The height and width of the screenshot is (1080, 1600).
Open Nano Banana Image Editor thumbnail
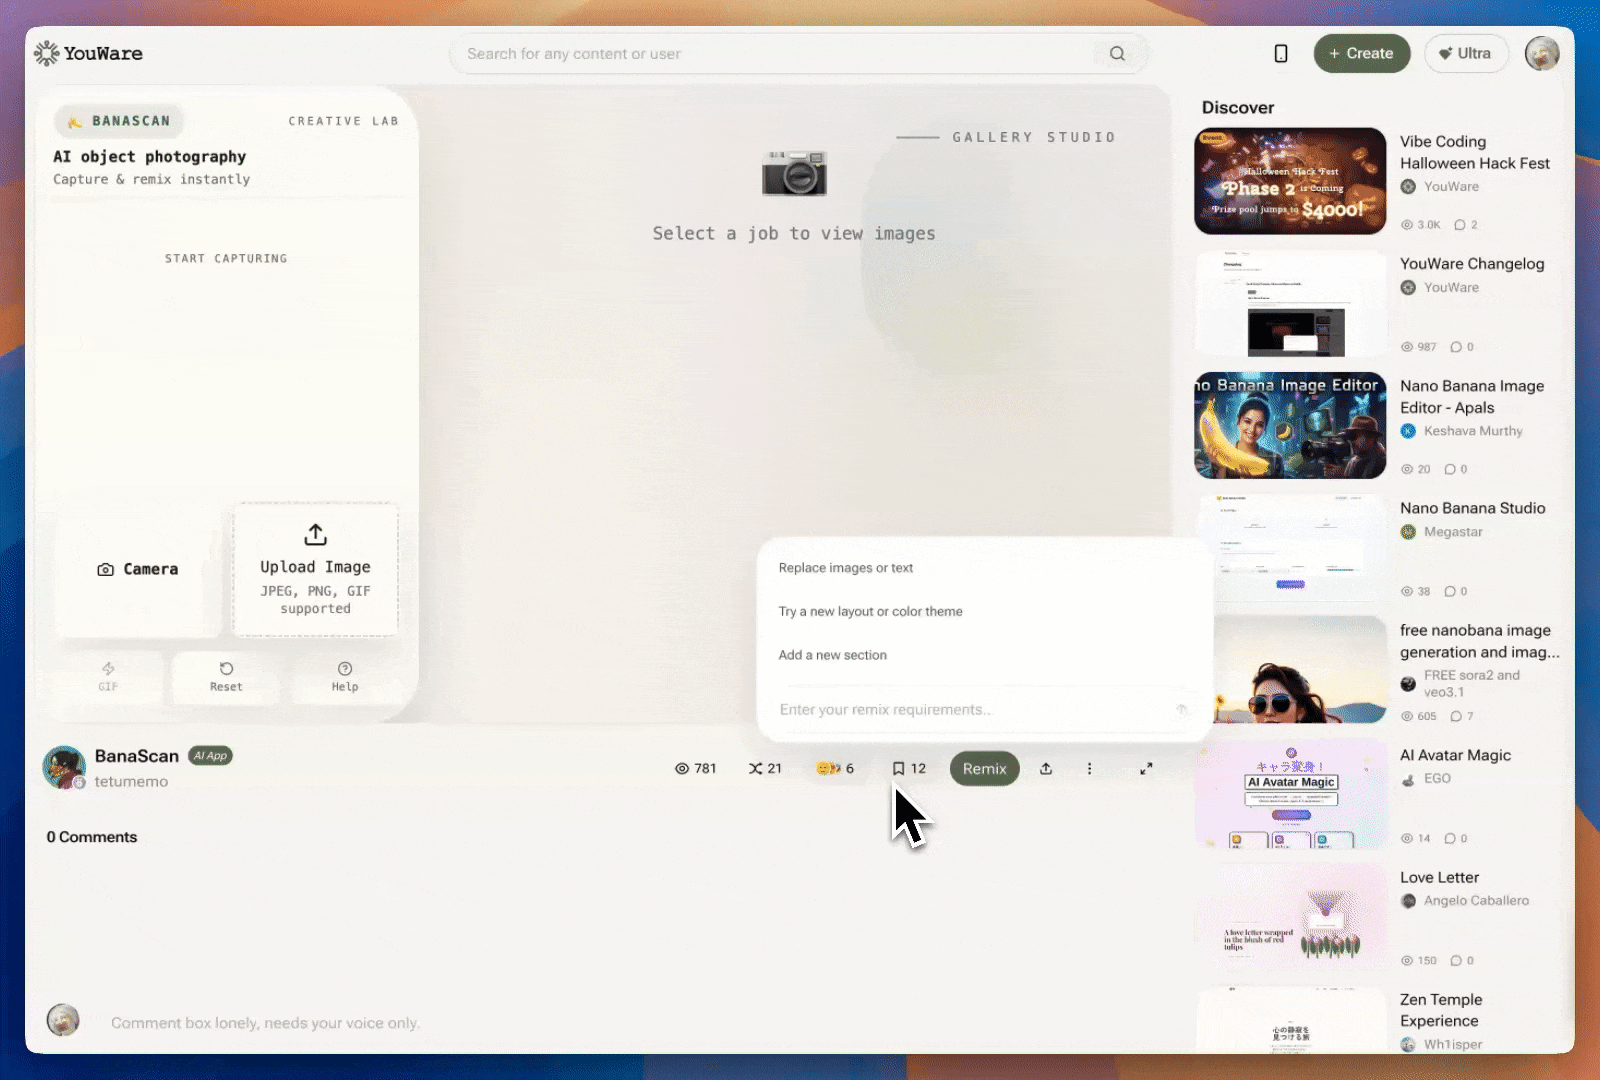point(1290,425)
